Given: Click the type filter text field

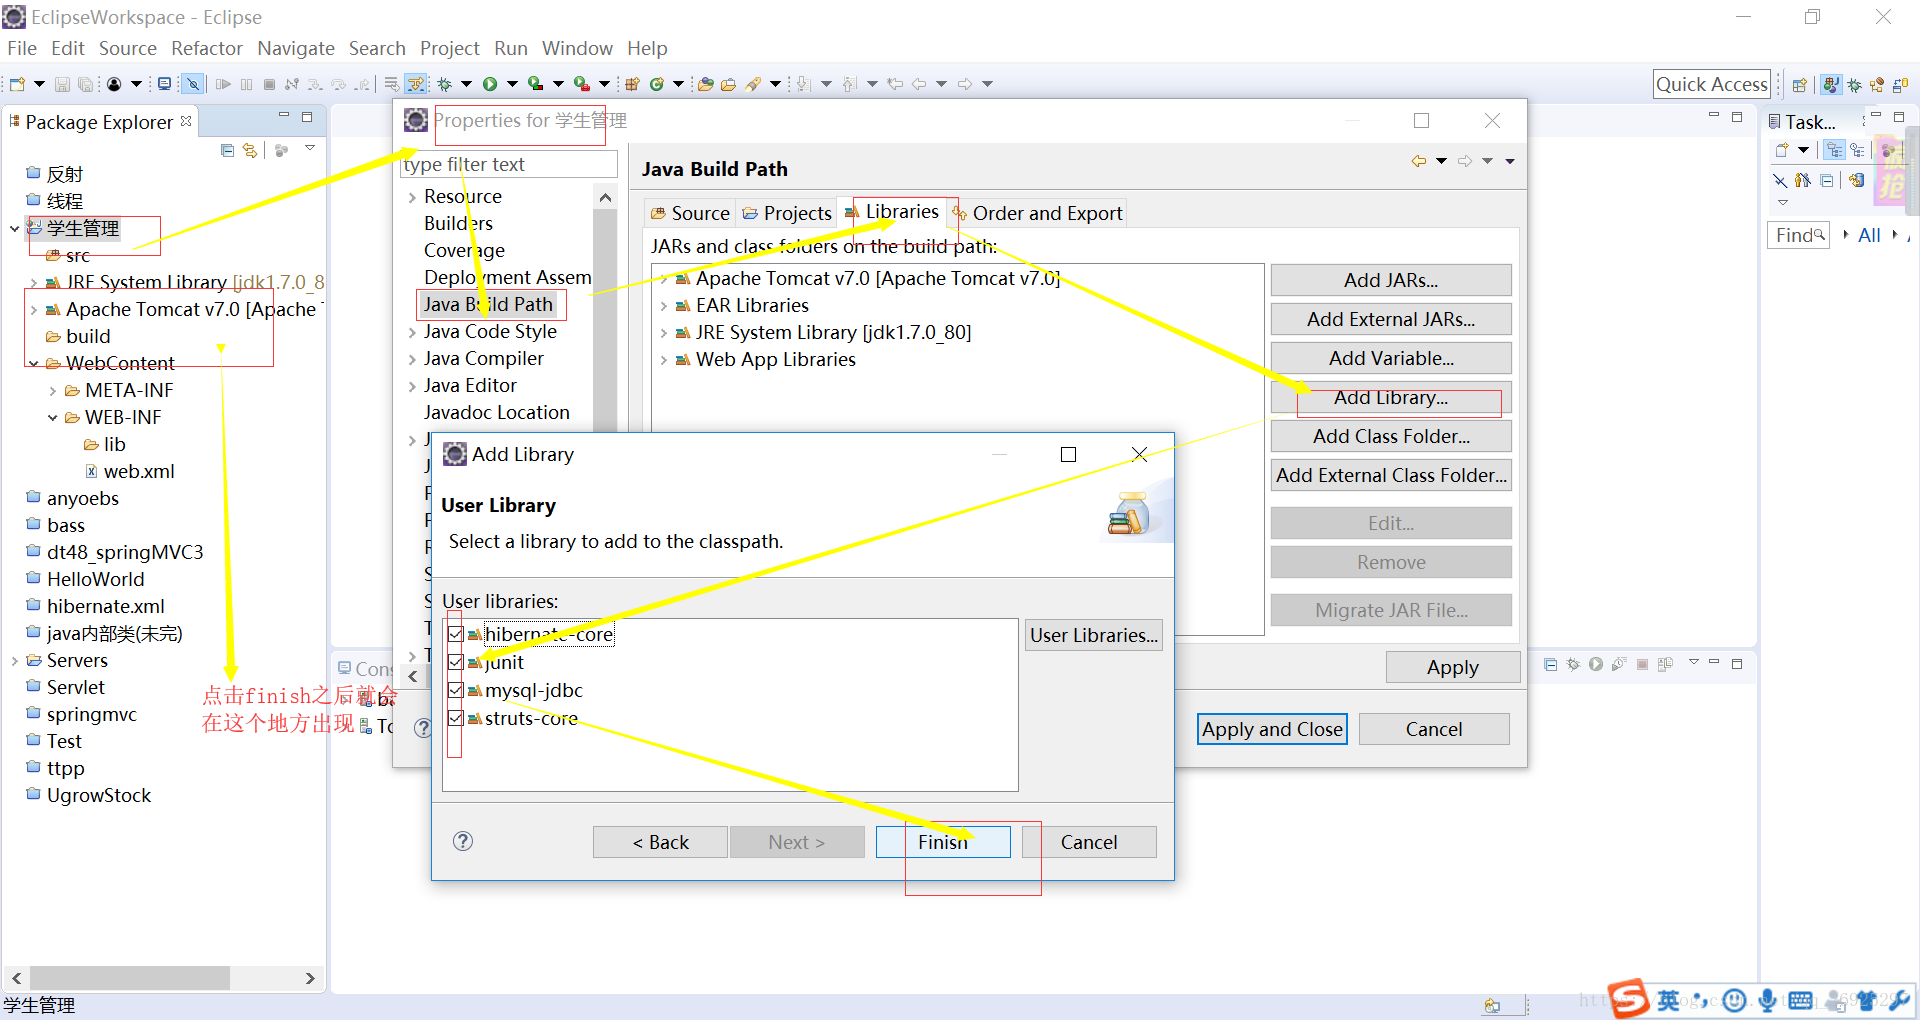Looking at the screenshot, I should pos(508,164).
